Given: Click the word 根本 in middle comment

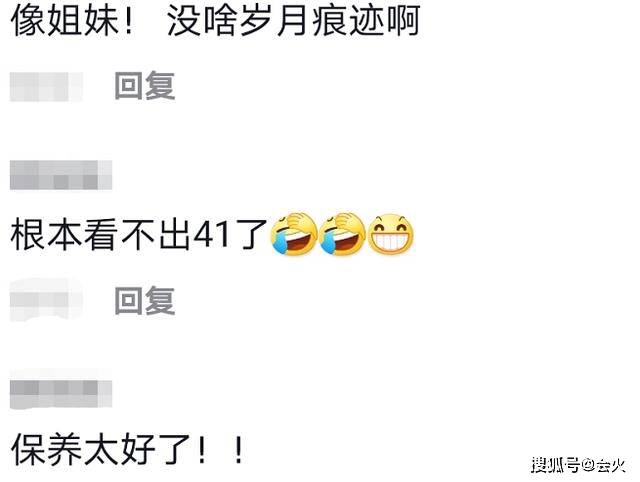Looking at the screenshot, I should point(47,235).
